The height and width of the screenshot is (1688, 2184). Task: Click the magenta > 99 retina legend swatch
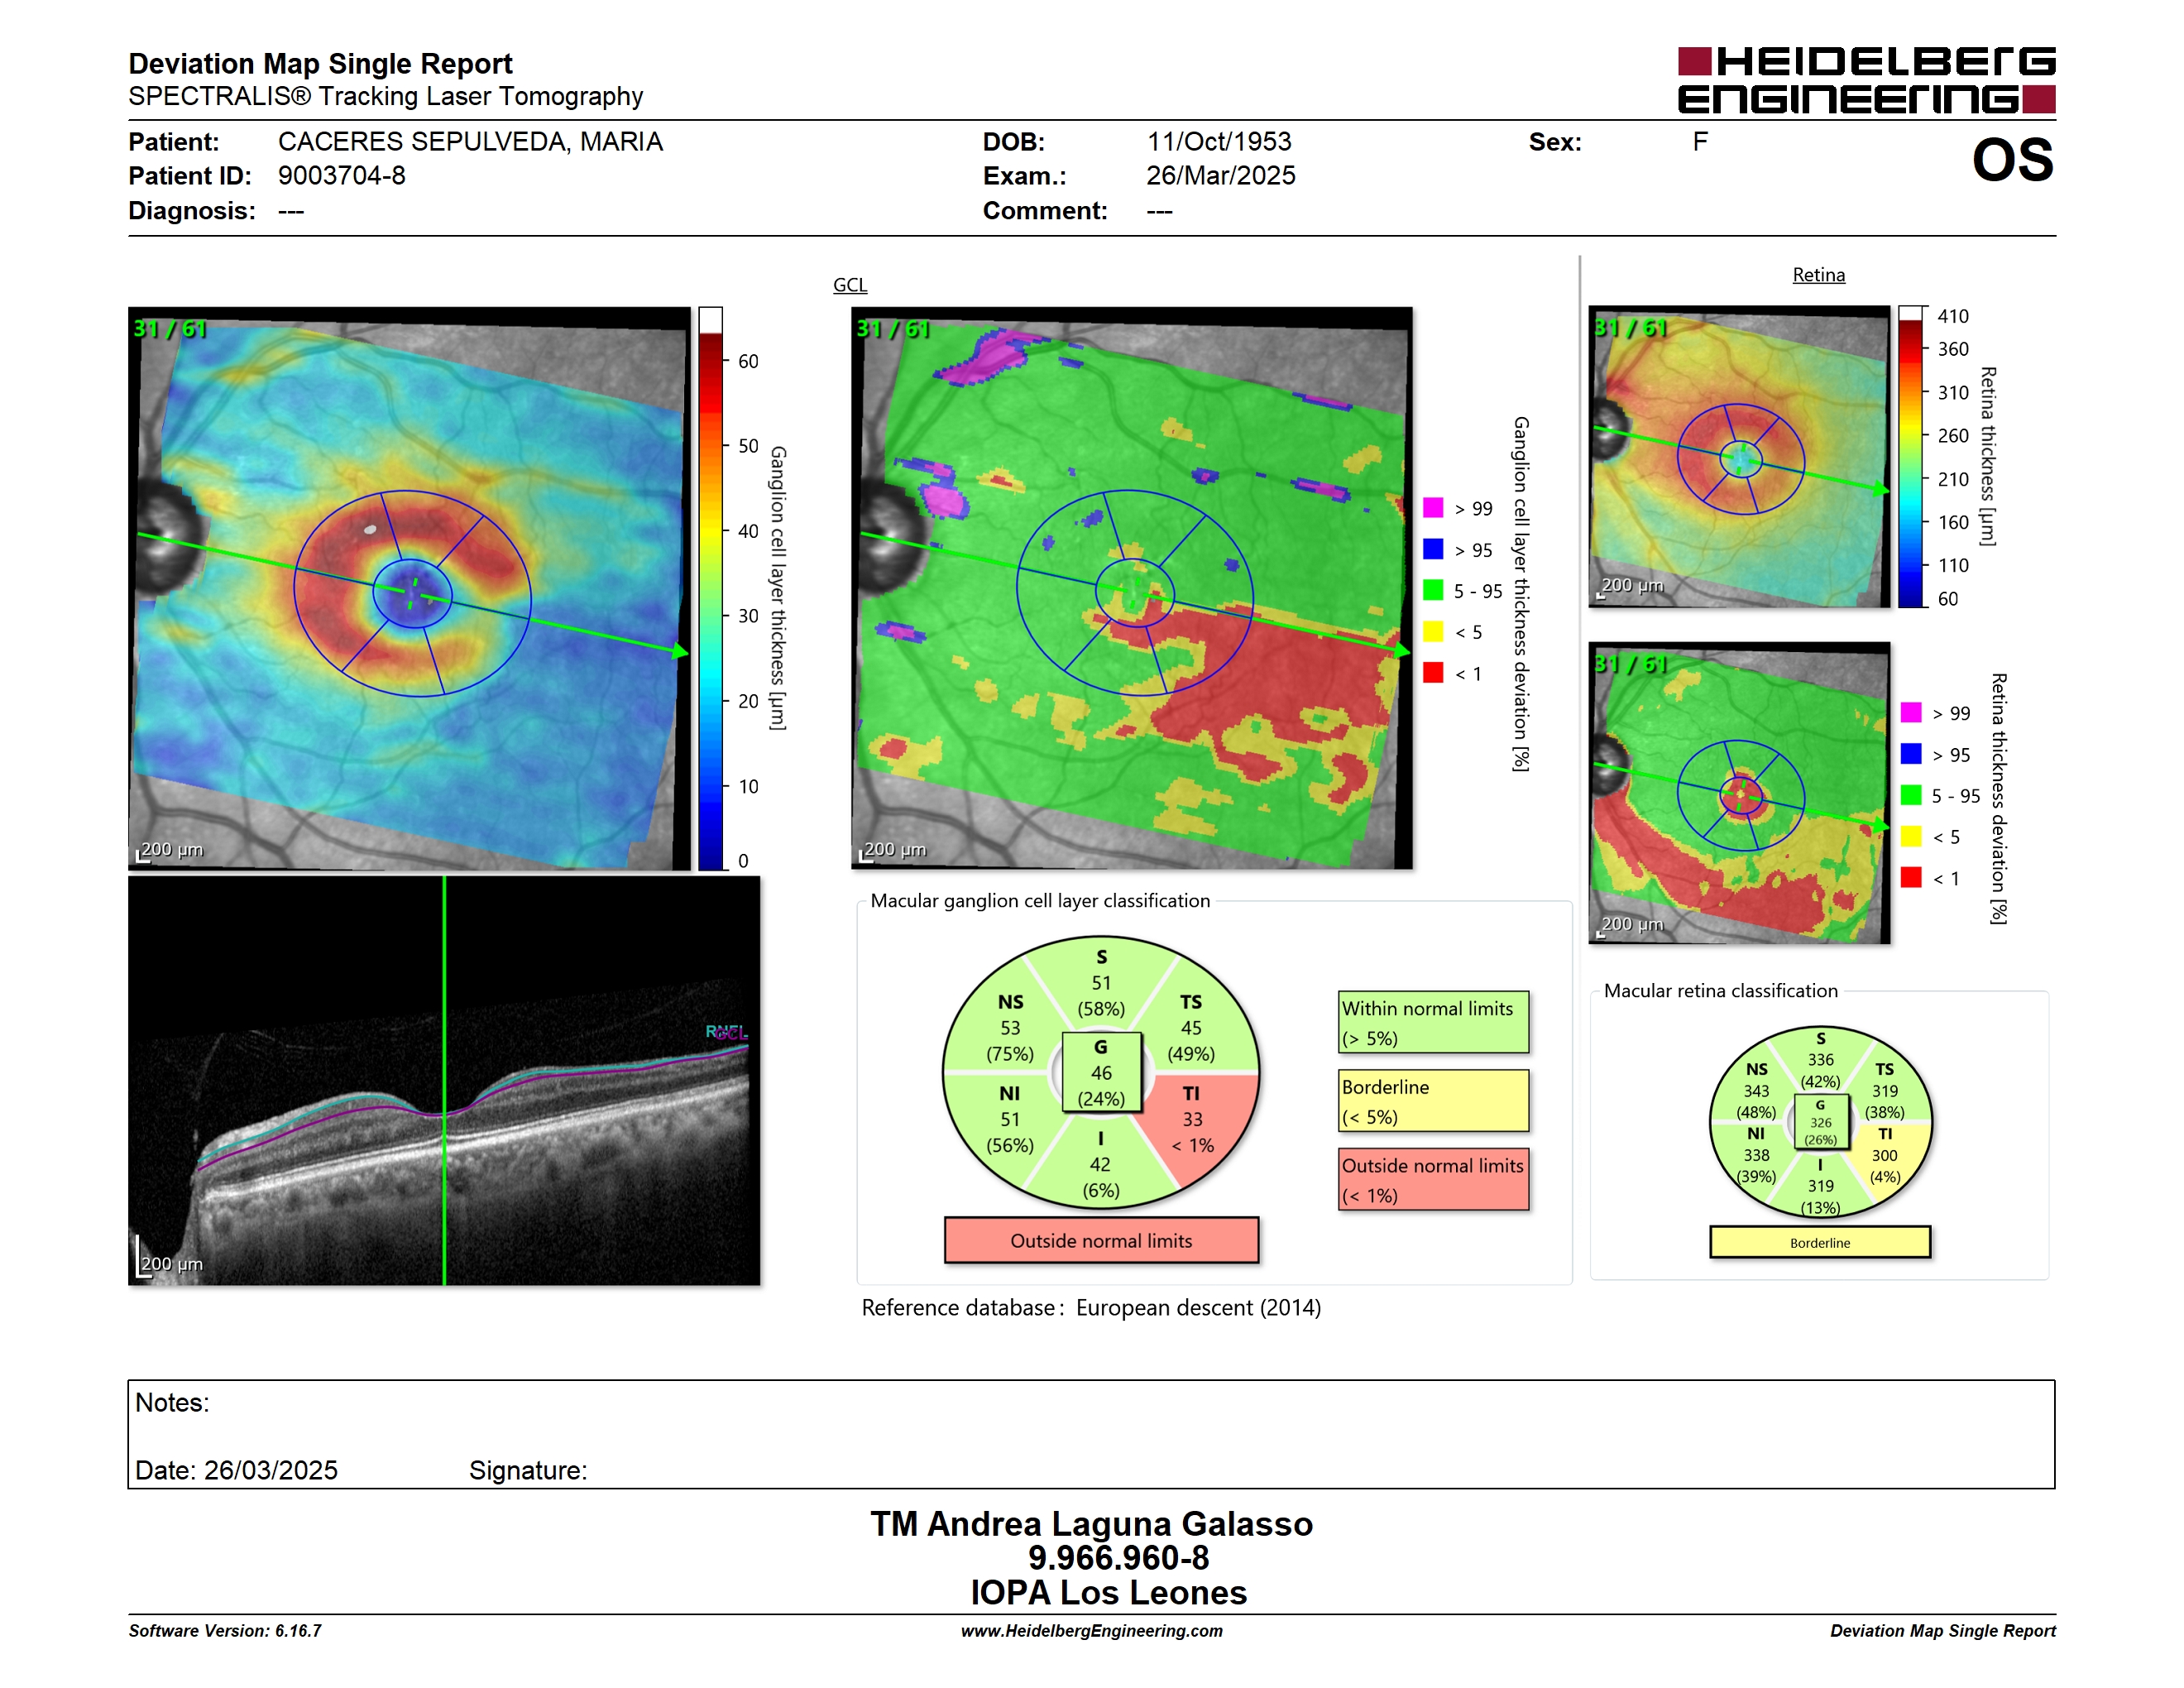pos(1911,712)
